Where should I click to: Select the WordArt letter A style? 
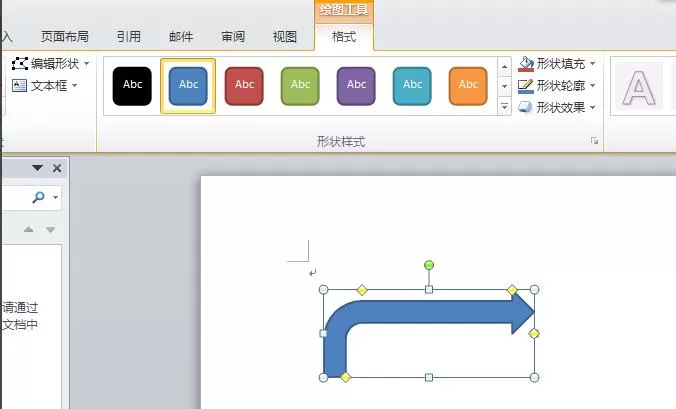click(639, 89)
